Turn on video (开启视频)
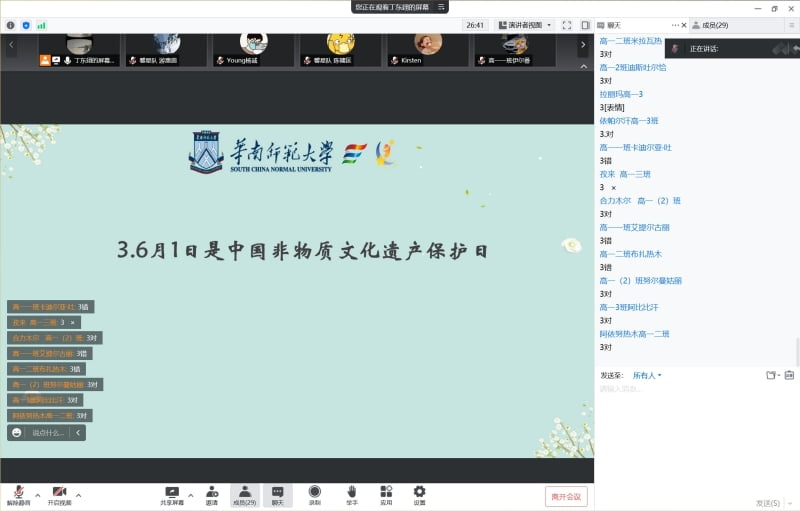800x511 pixels. pyautogui.click(x=60, y=494)
